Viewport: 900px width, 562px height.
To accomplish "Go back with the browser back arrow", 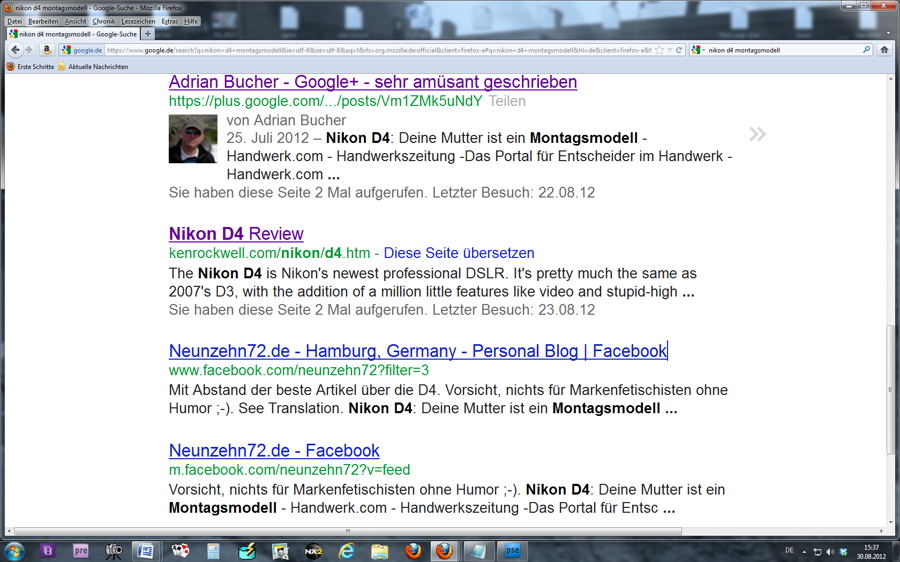I will coord(15,50).
